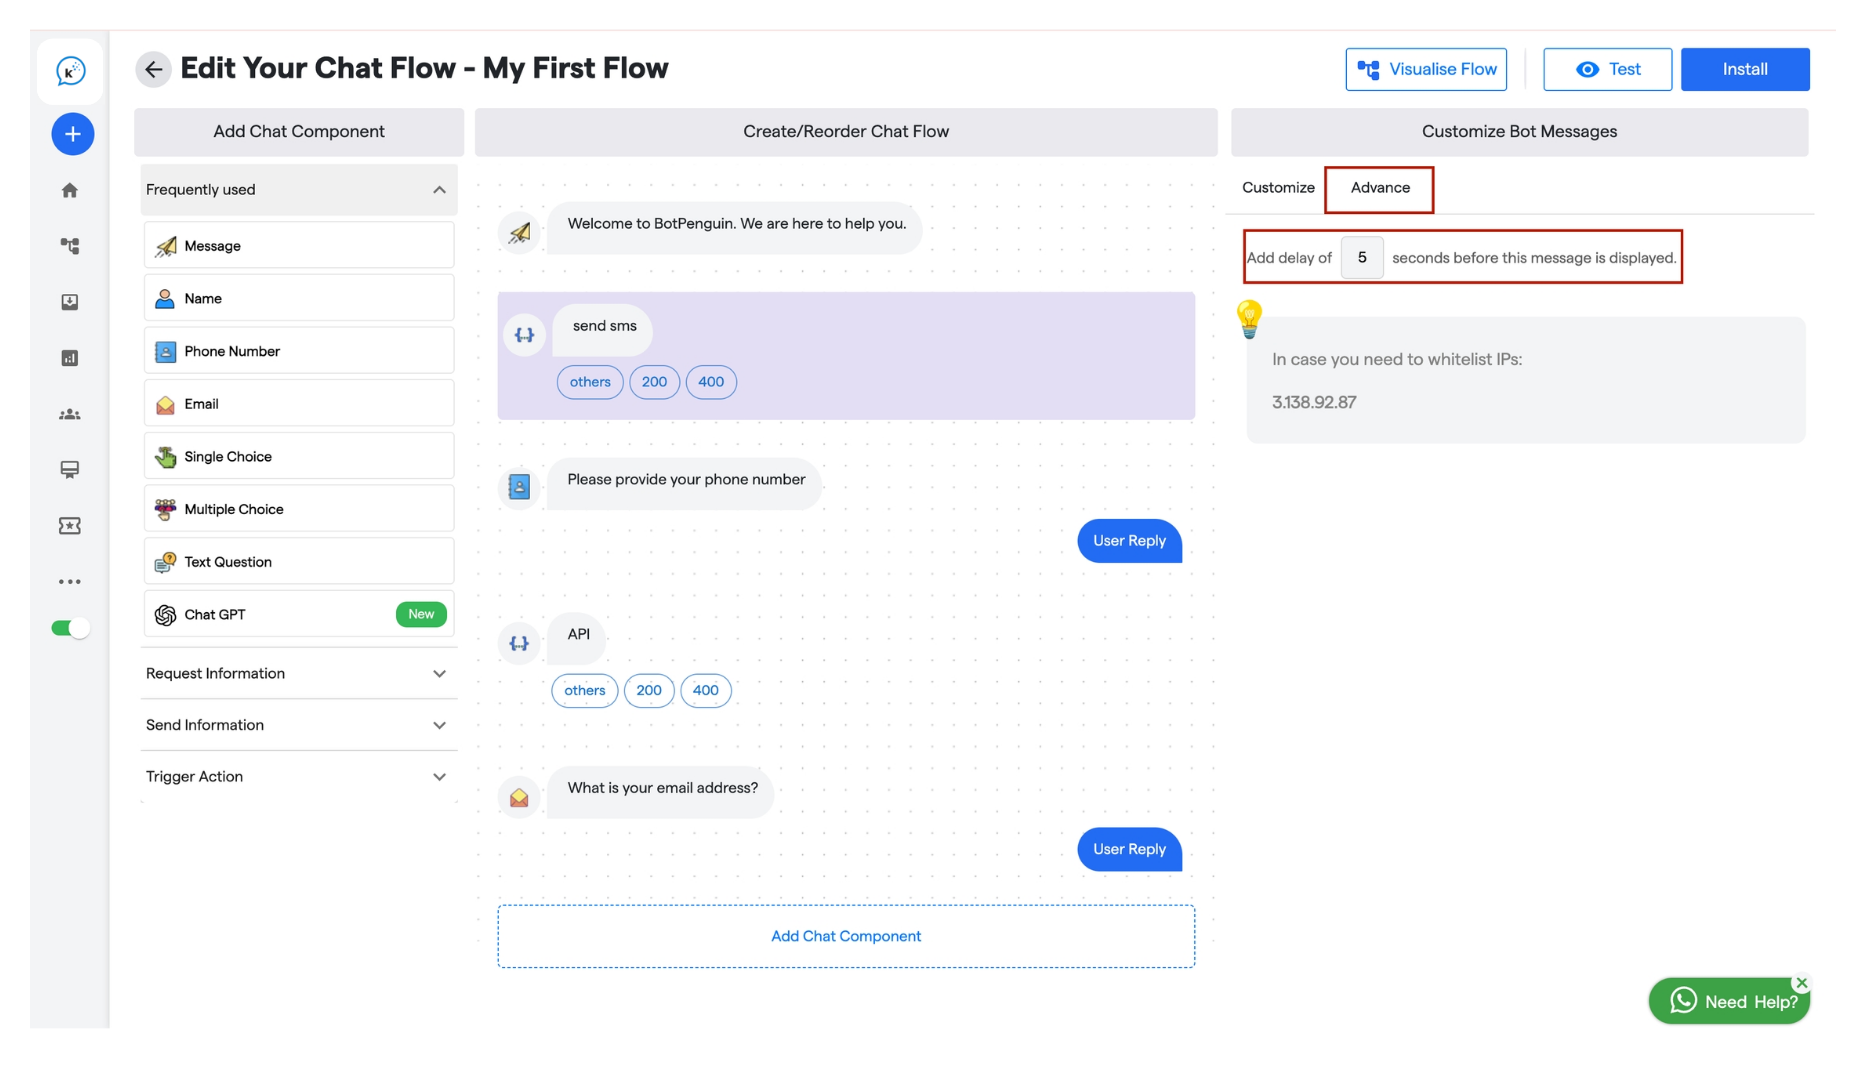Switch to the Customize tab
Viewport: 1866px width, 1080px height.
1278,188
